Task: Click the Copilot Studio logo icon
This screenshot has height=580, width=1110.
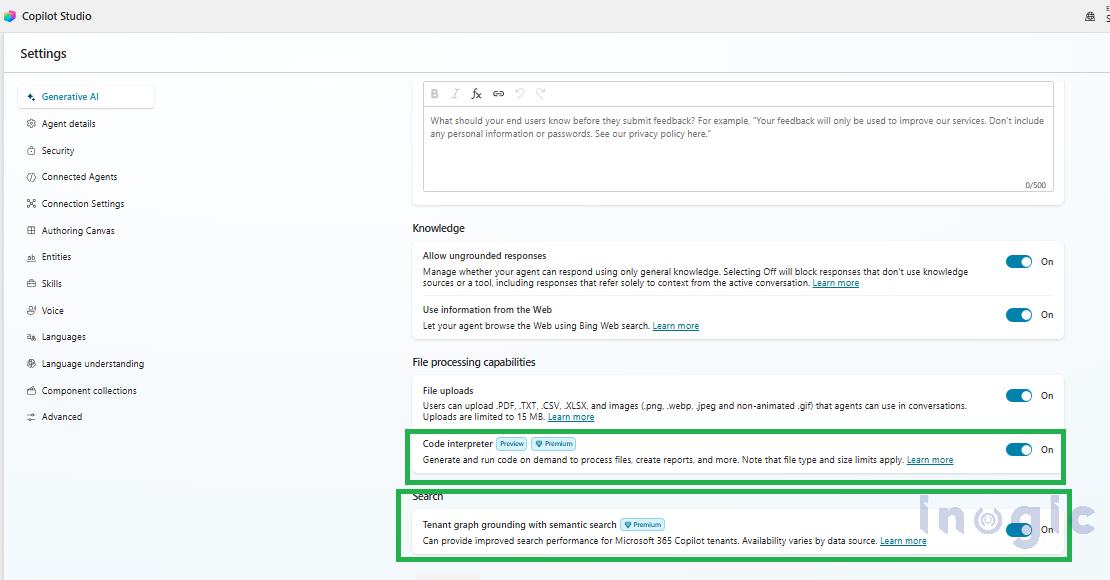Action: point(9,16)
